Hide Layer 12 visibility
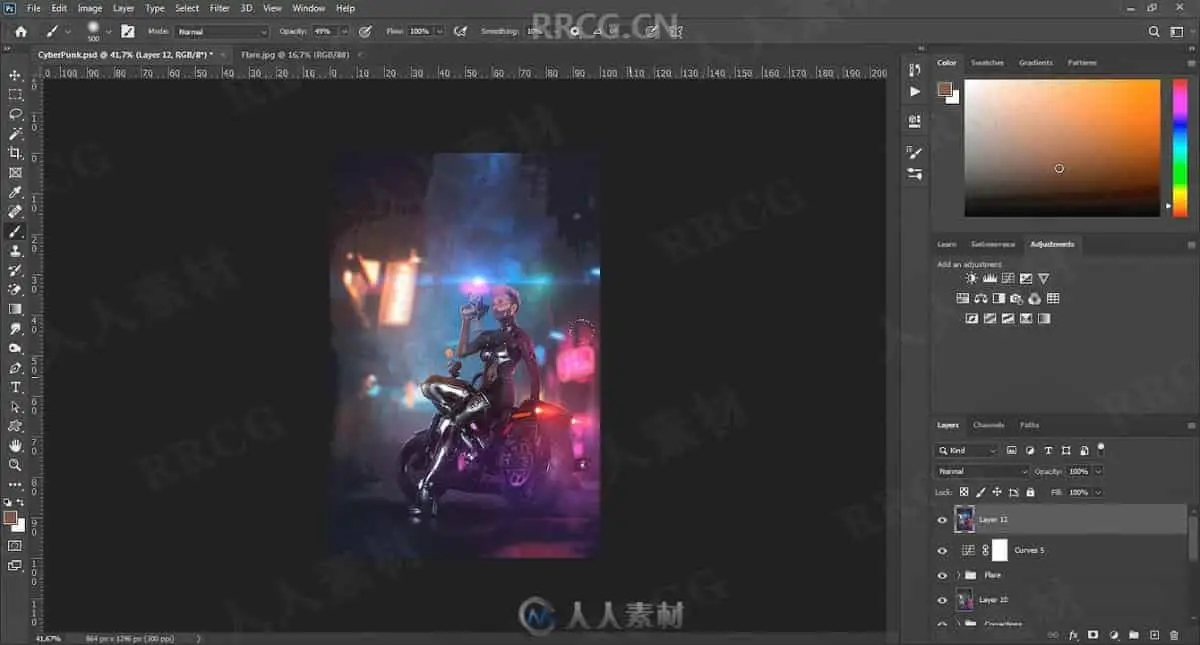 [942, 520]
